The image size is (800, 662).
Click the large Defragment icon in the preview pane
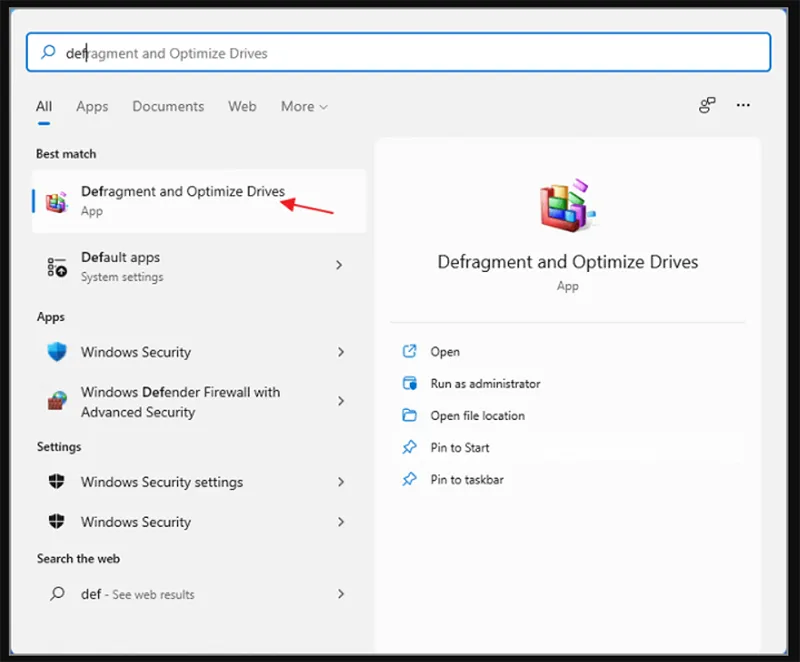coord(567,206)
